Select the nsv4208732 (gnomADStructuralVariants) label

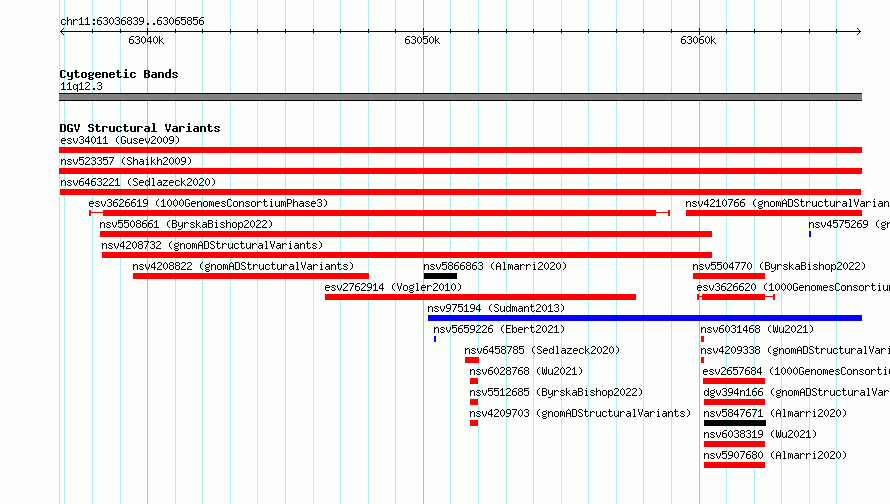click(x=212, y=245)
